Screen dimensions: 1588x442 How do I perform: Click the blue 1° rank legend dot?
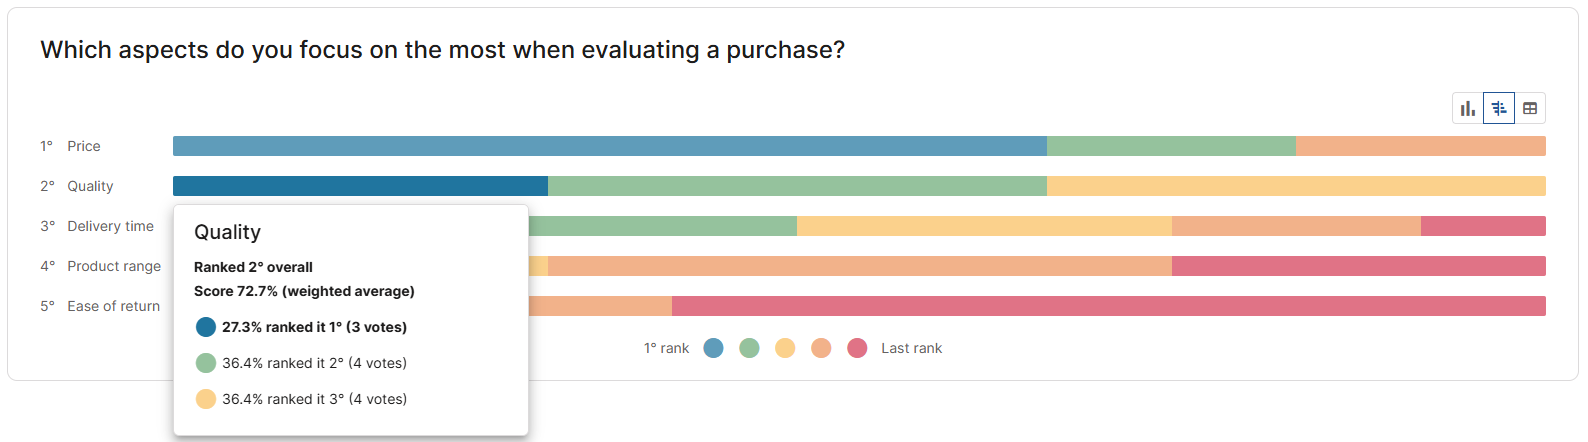click(x=713, y=348)
